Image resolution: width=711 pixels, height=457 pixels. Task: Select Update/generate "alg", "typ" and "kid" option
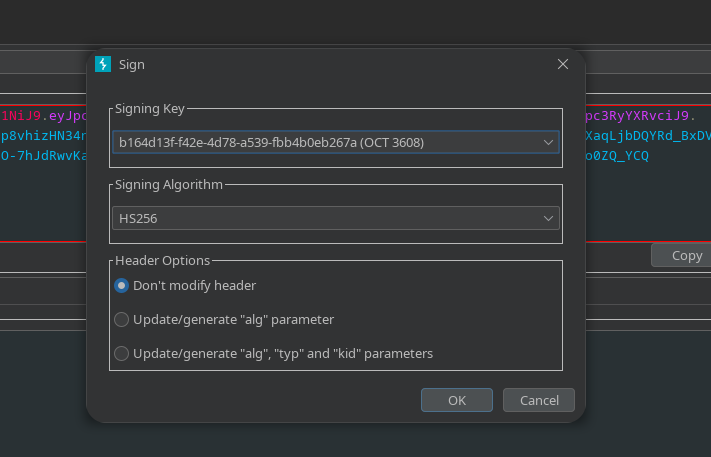tap(122, 353)
